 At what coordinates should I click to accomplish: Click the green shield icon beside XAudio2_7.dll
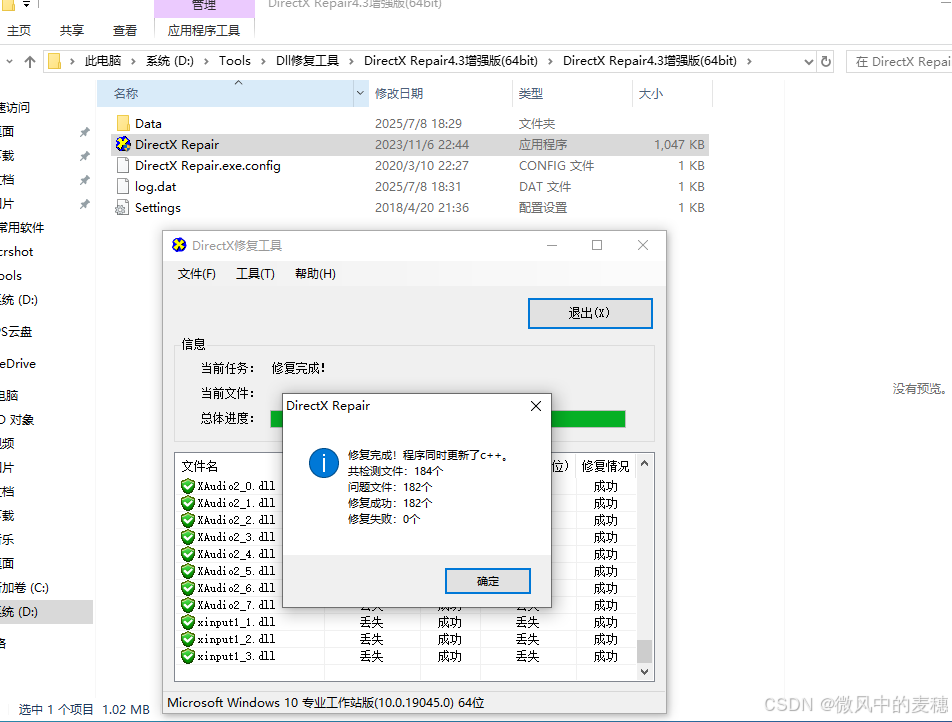click(188, 605)
